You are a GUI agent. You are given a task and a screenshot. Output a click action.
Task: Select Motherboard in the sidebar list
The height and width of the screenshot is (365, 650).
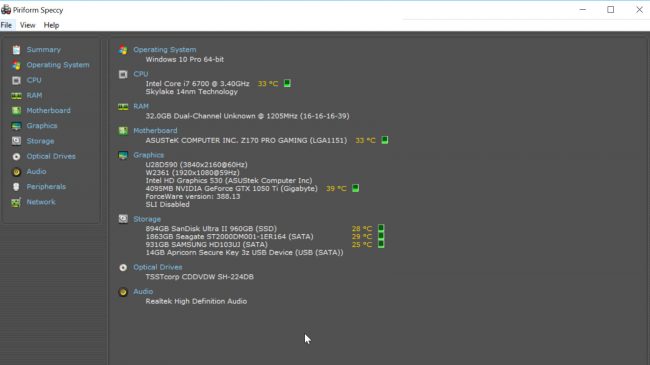[49, 111]
